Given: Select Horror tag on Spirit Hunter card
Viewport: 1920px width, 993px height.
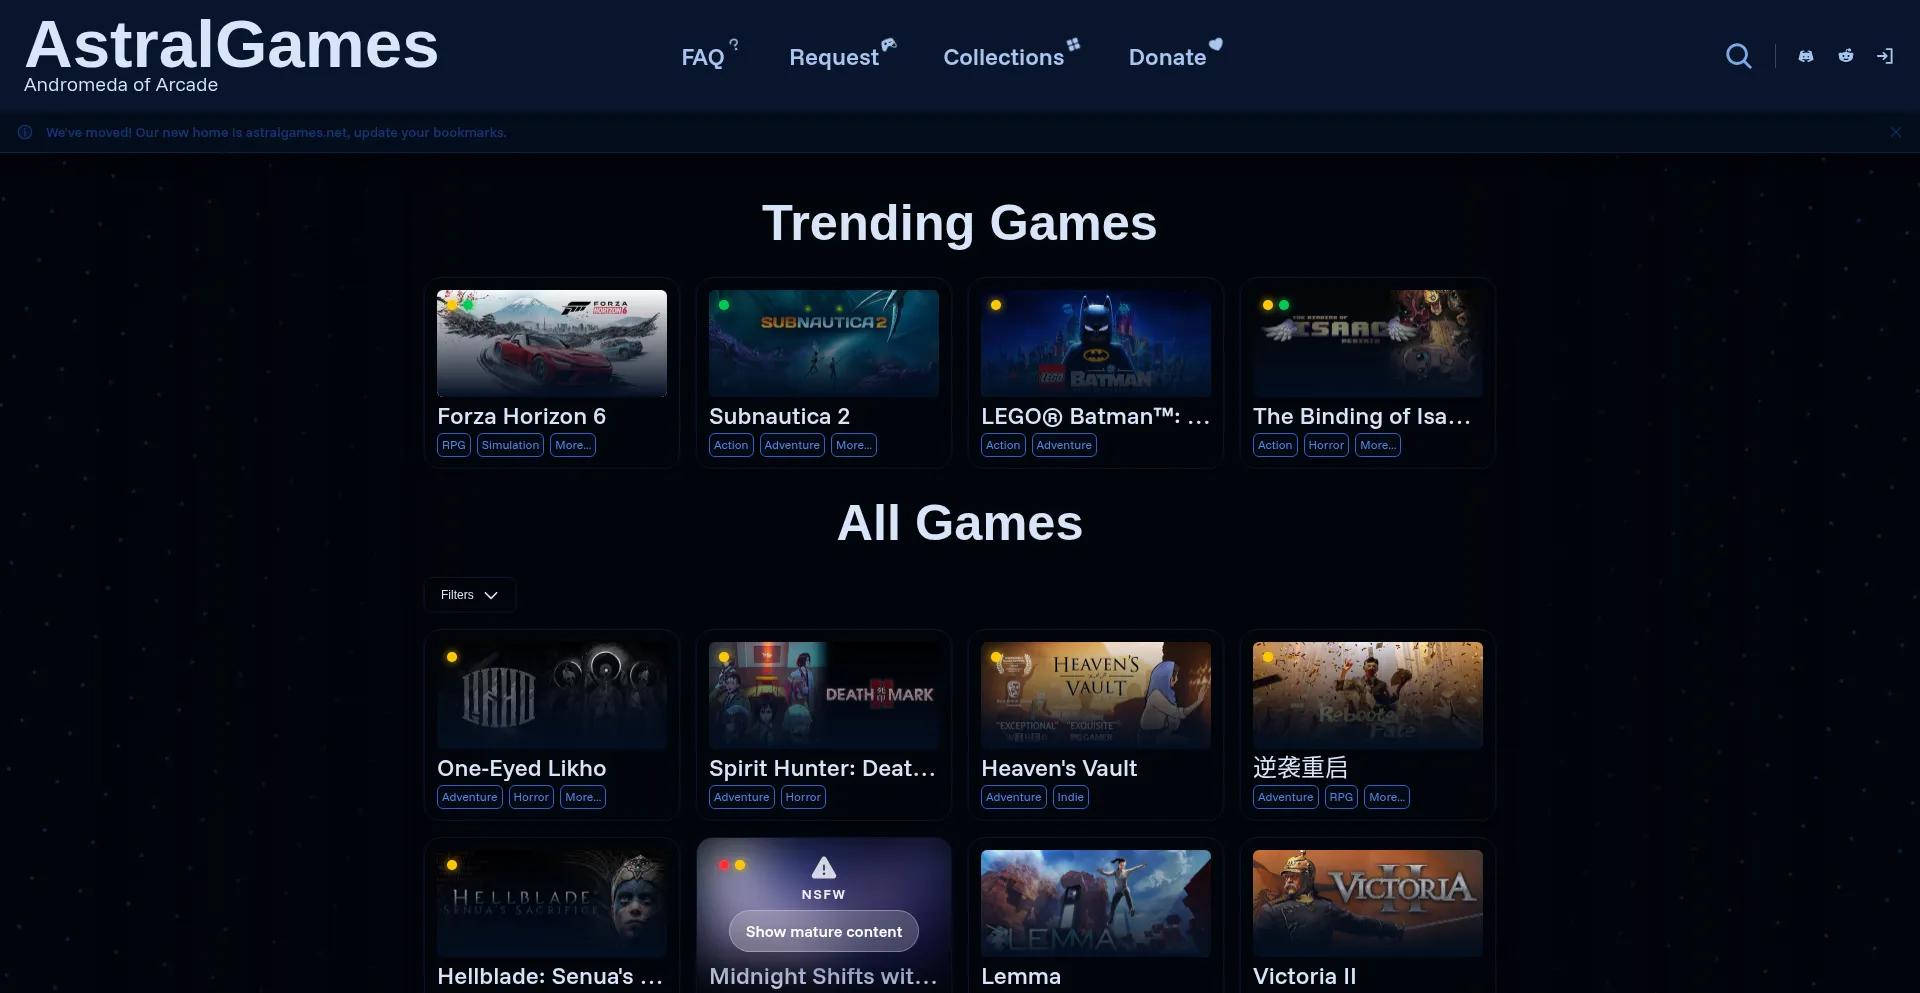Looking at the screenshot, I should [803, 797].
